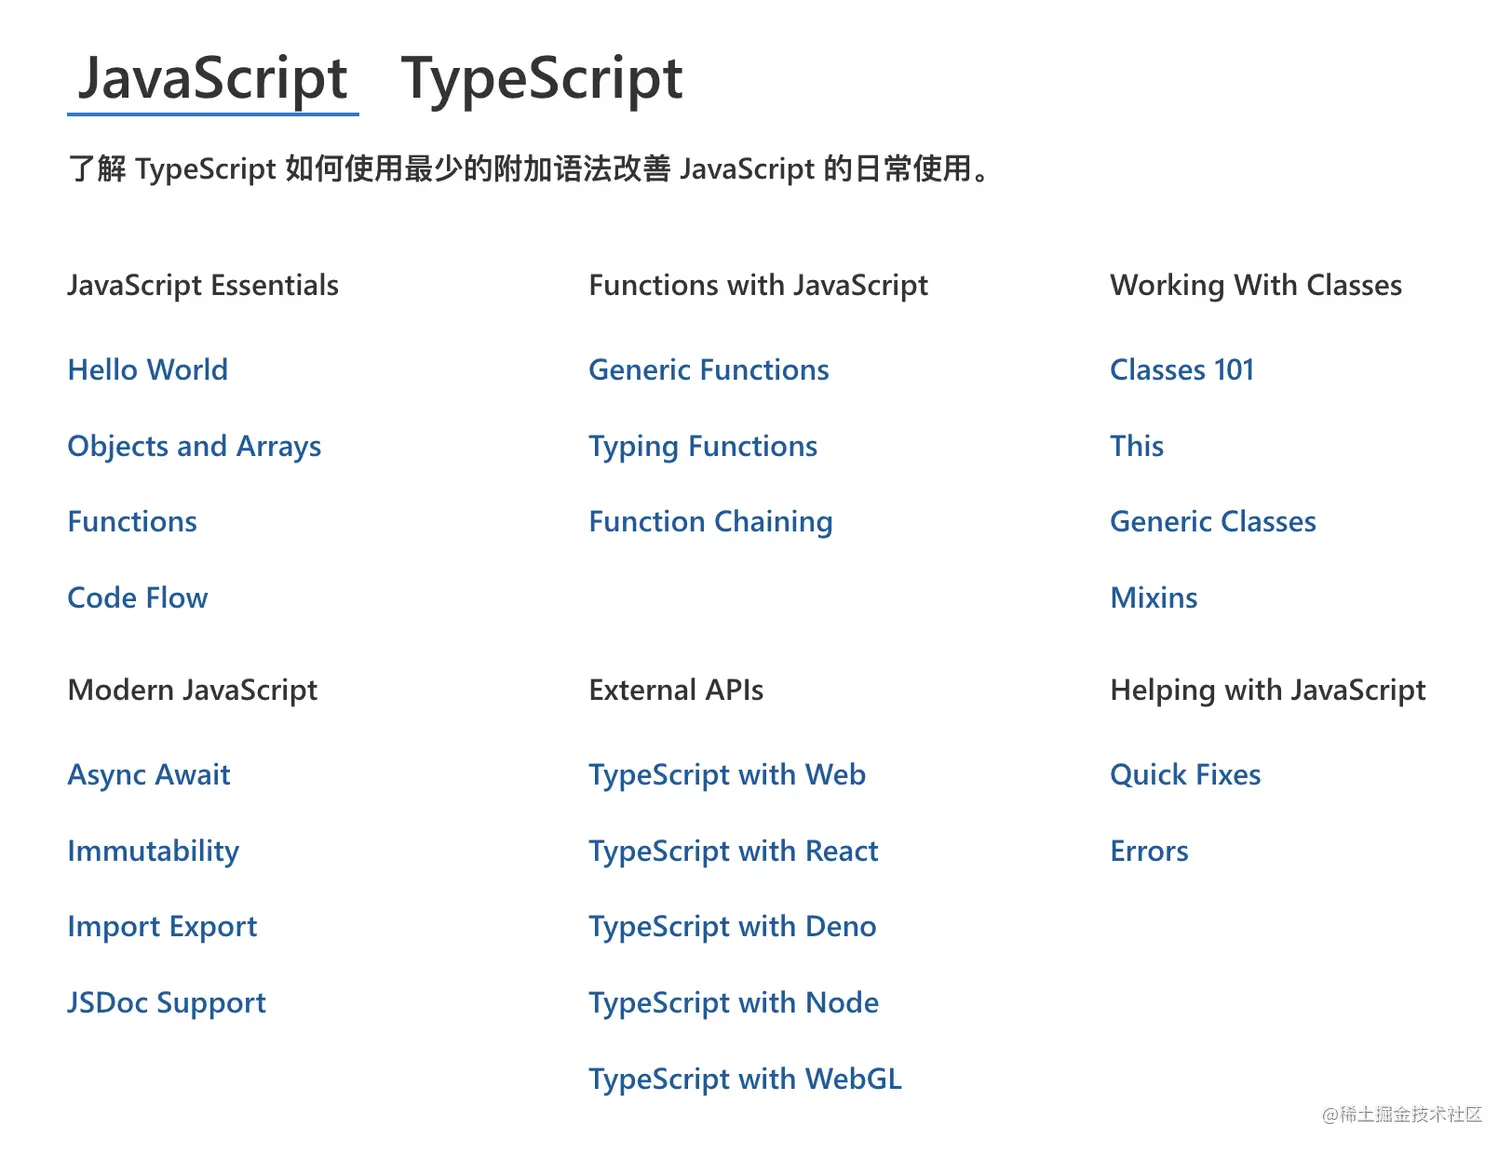Open TypeScript with Deno link
The image size is (1512, 1154).
coord(733,928)
